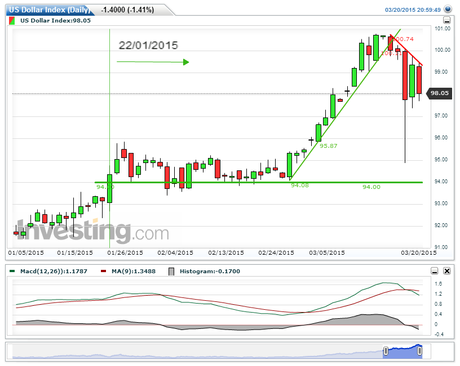This screenshot has height=366, width=460.
Task: Click the highlighted blue range in the navigator
Action: 403,352
